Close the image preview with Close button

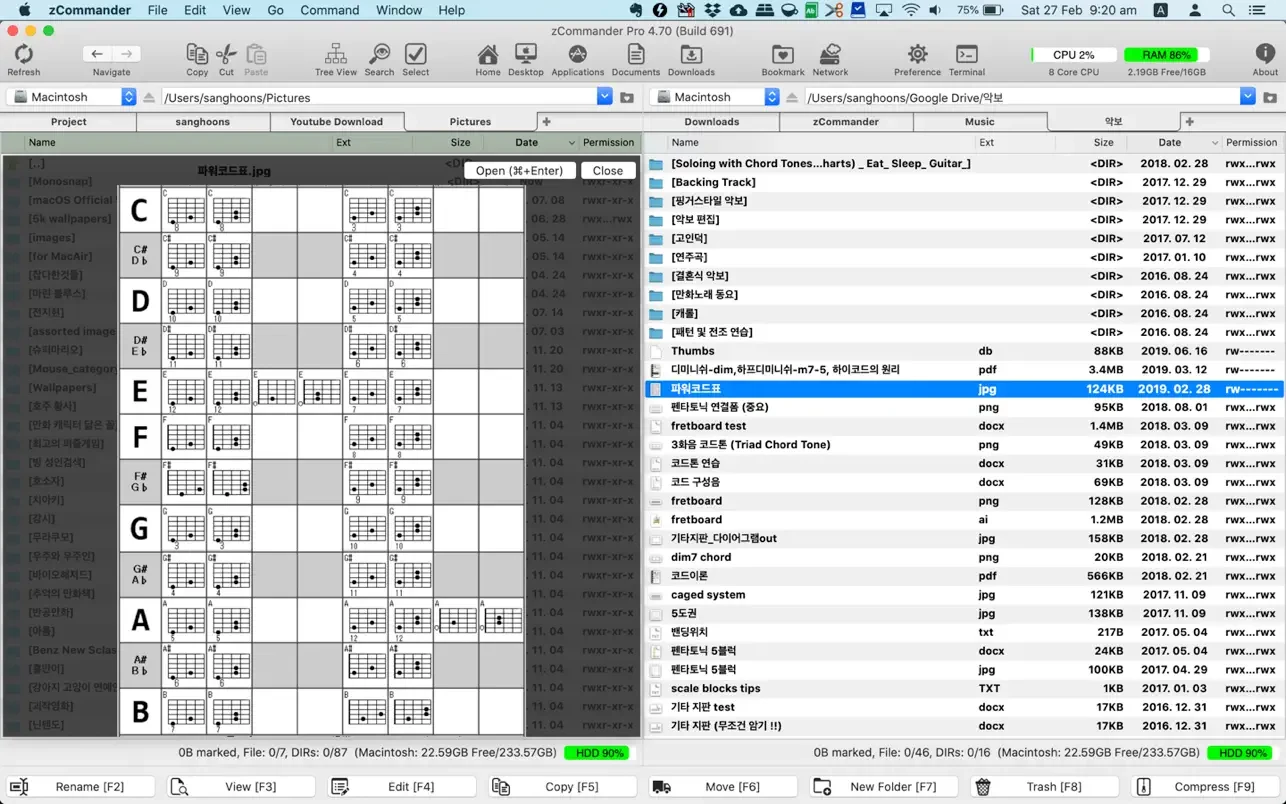607,171
